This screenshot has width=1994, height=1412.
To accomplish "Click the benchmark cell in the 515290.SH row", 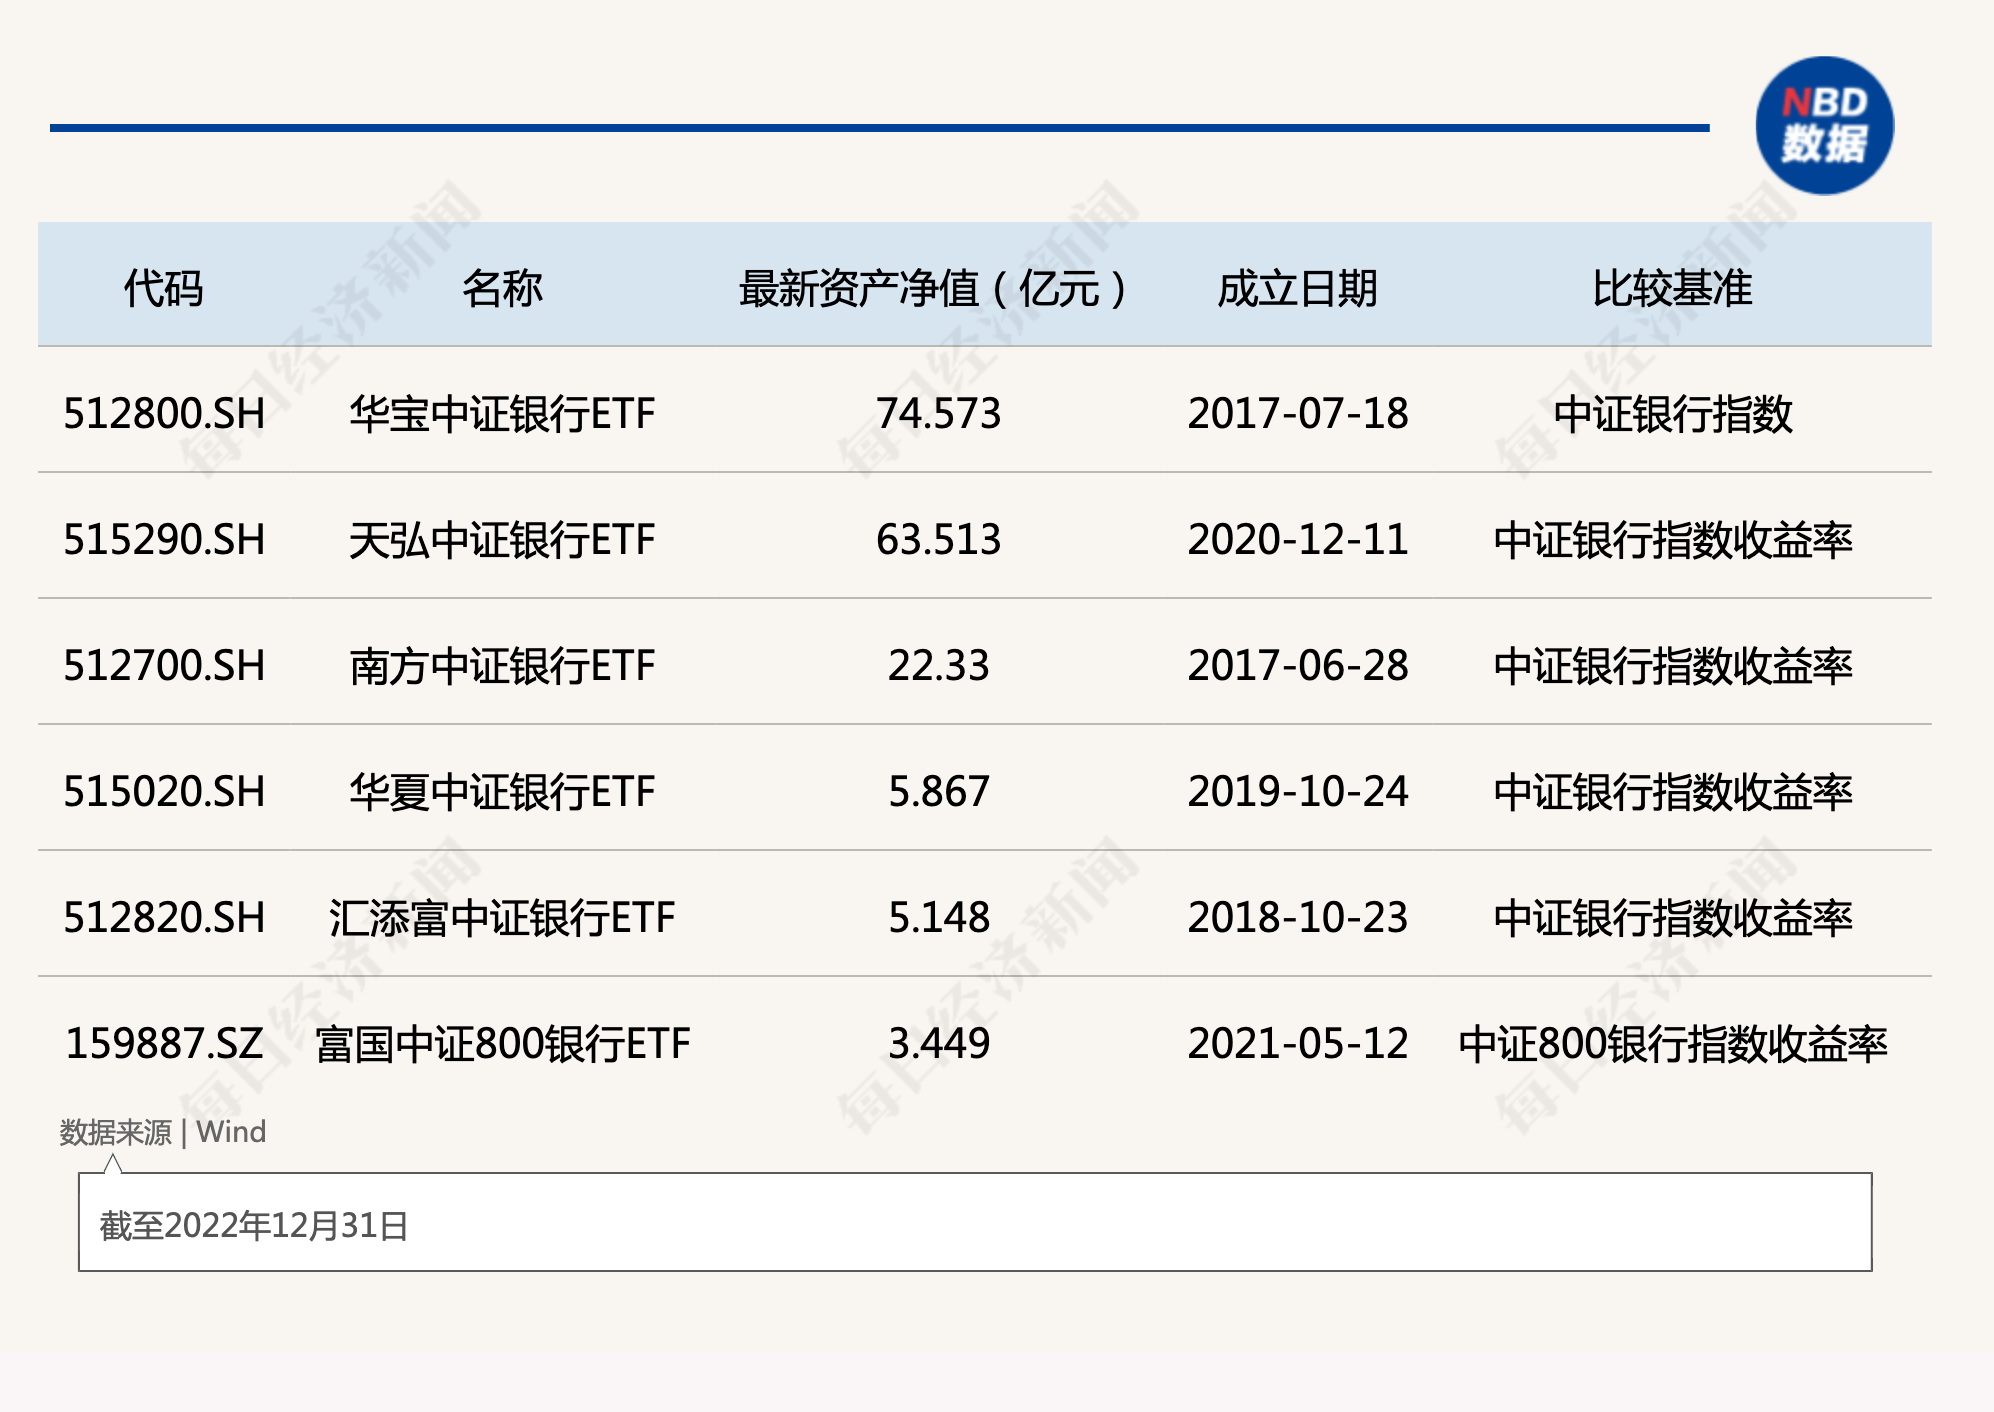I will (1673, 539).
